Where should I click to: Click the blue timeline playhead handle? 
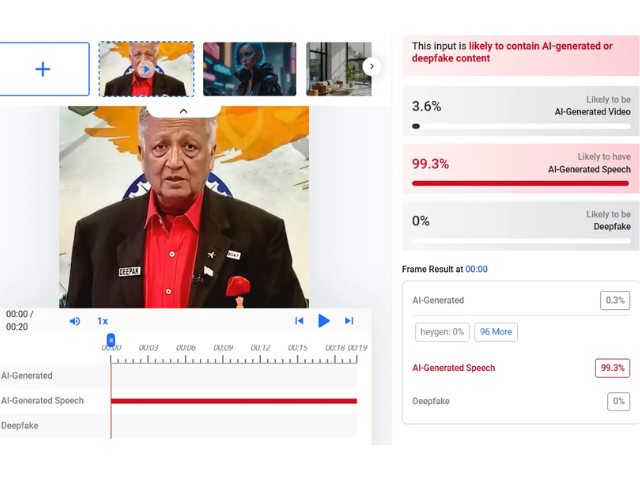111,340
